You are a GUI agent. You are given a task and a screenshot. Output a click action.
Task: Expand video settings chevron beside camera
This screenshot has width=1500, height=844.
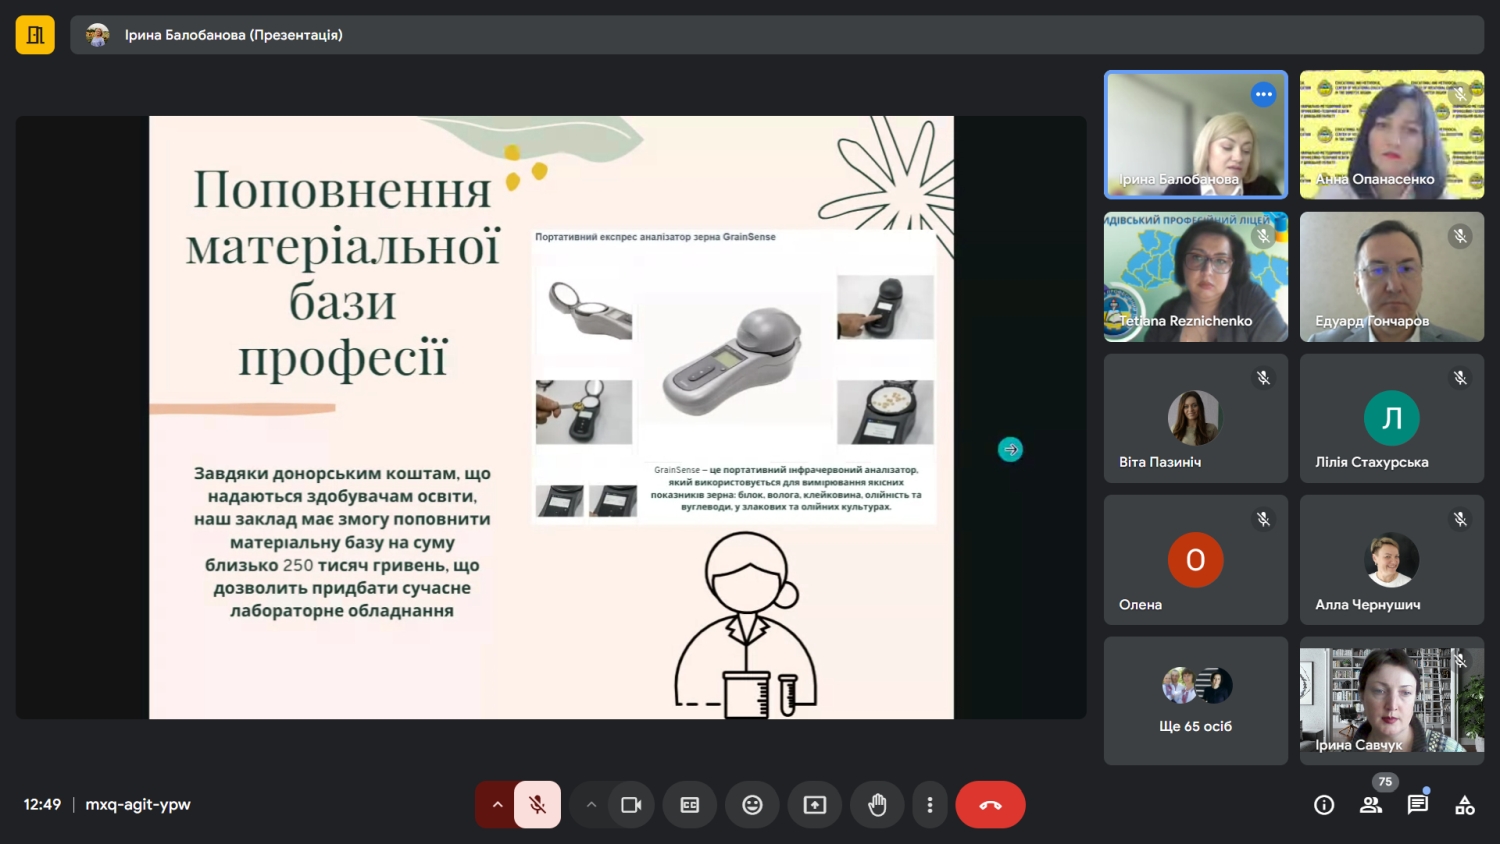pos(591,805)
